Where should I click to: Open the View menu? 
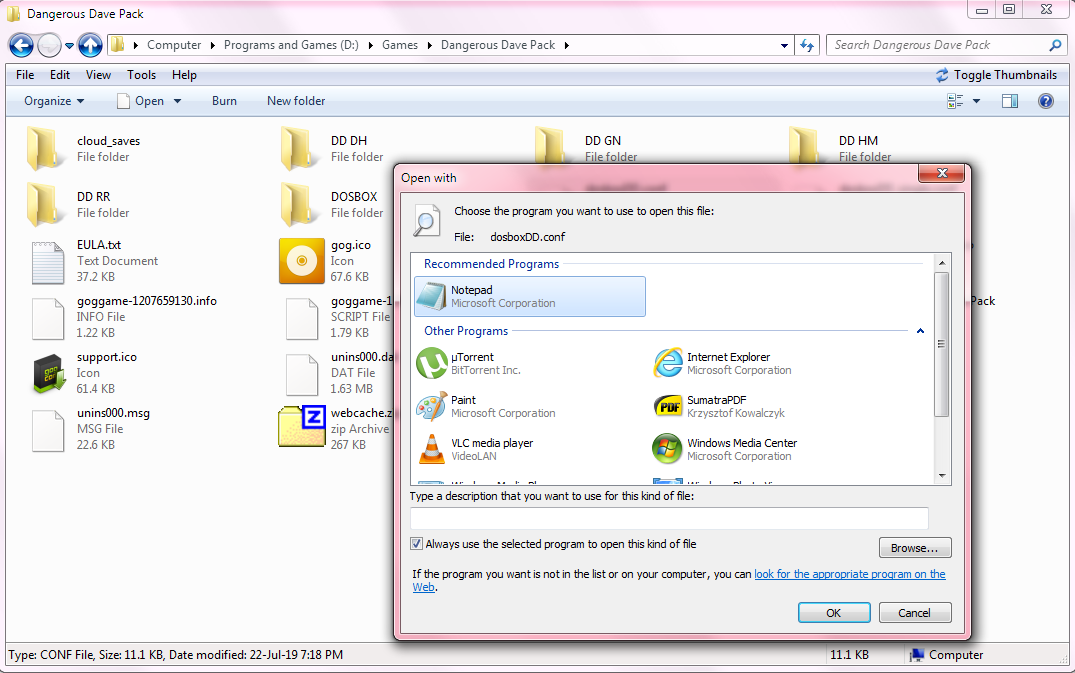click(x=98, y=75)
